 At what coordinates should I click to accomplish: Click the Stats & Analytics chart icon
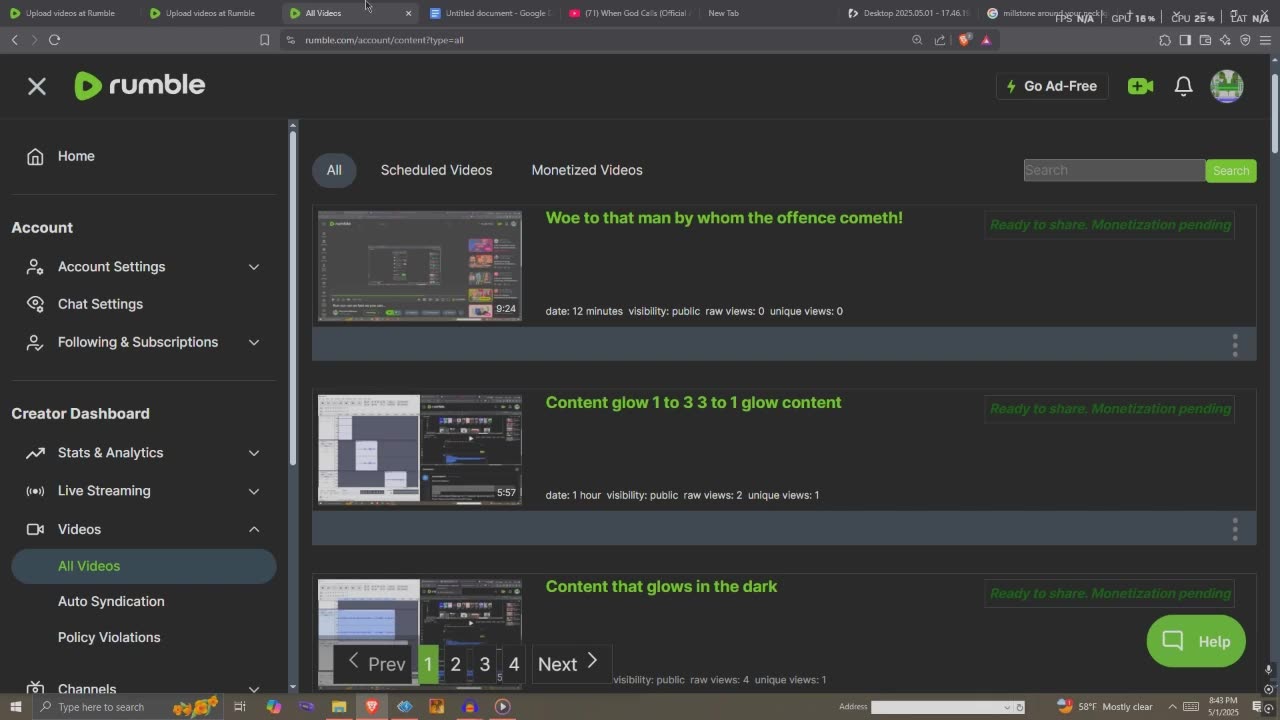coord(35,453)
